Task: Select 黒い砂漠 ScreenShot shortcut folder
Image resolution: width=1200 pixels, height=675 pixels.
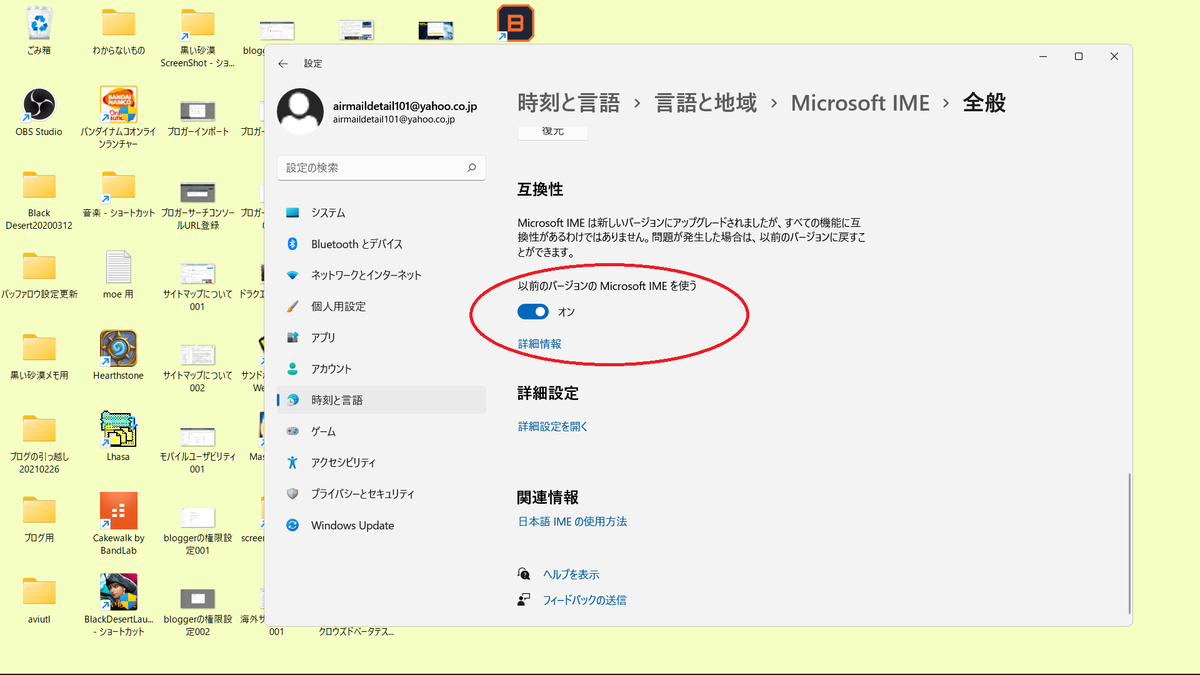Action: tap(198, 37)
